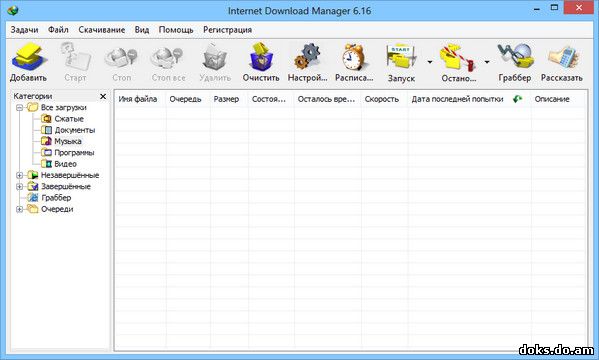This screenshot has height=360, width=599.
Task: Click the Остано... stop queue icon
Action: (458, 57)
